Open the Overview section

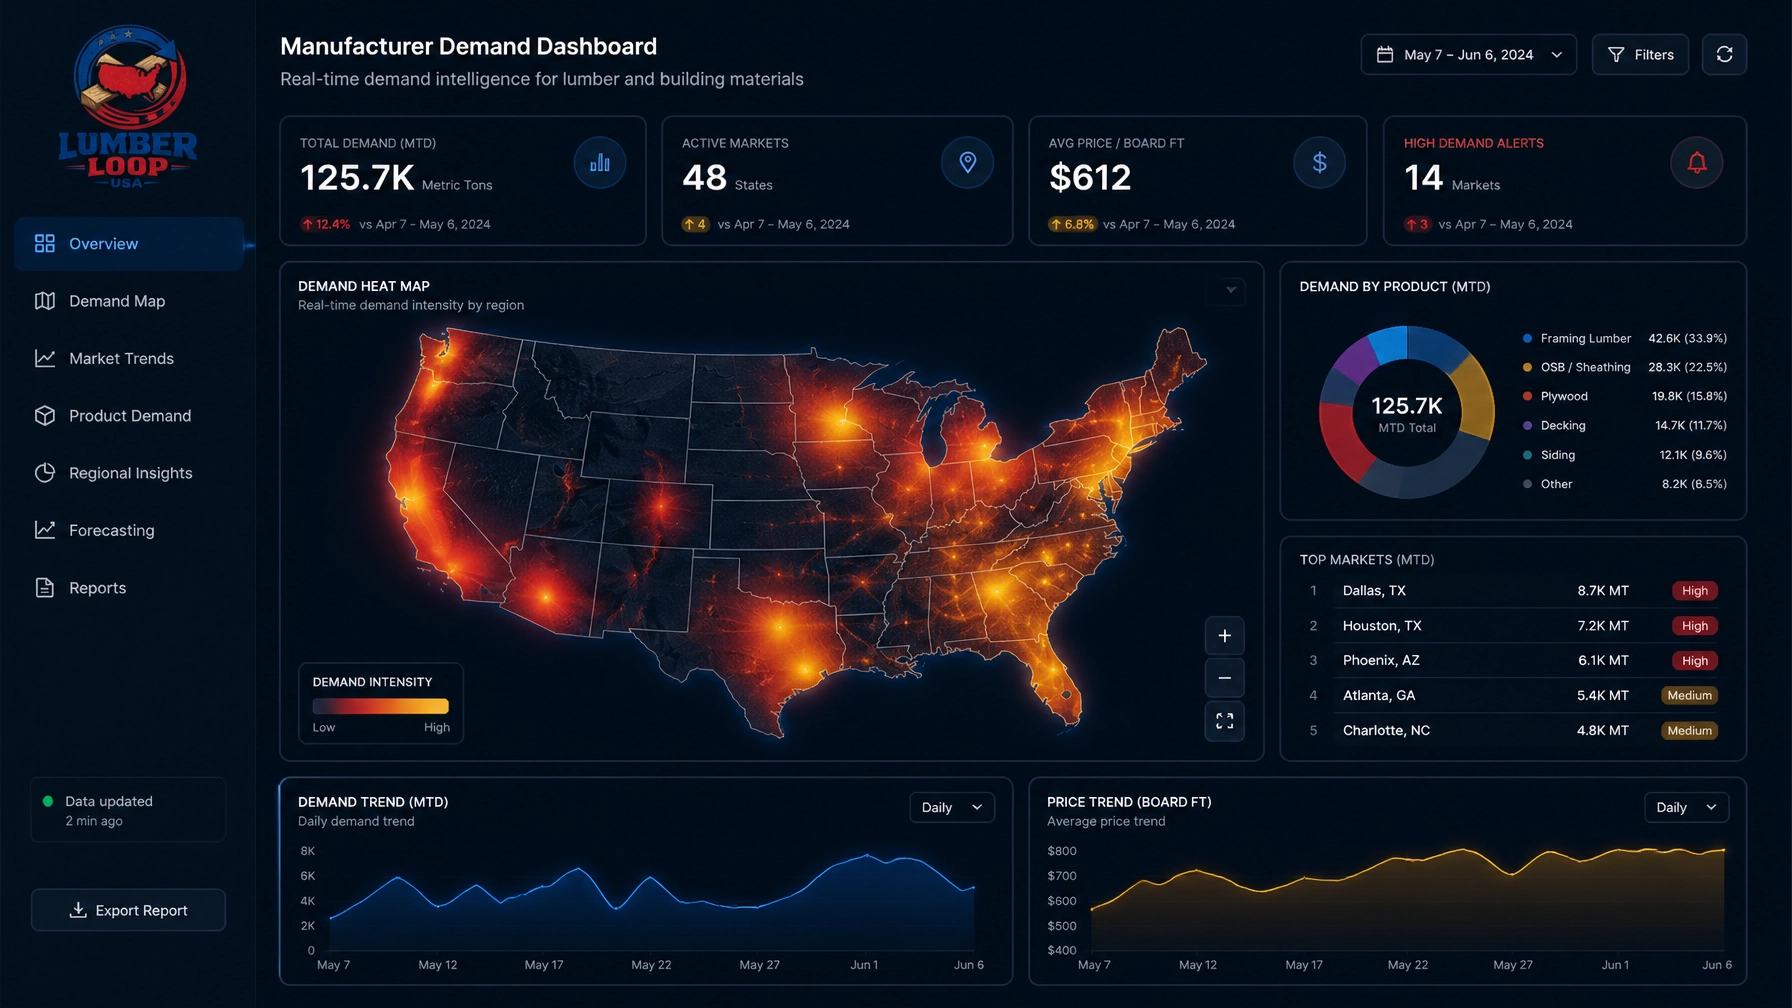tap(129, 244)
